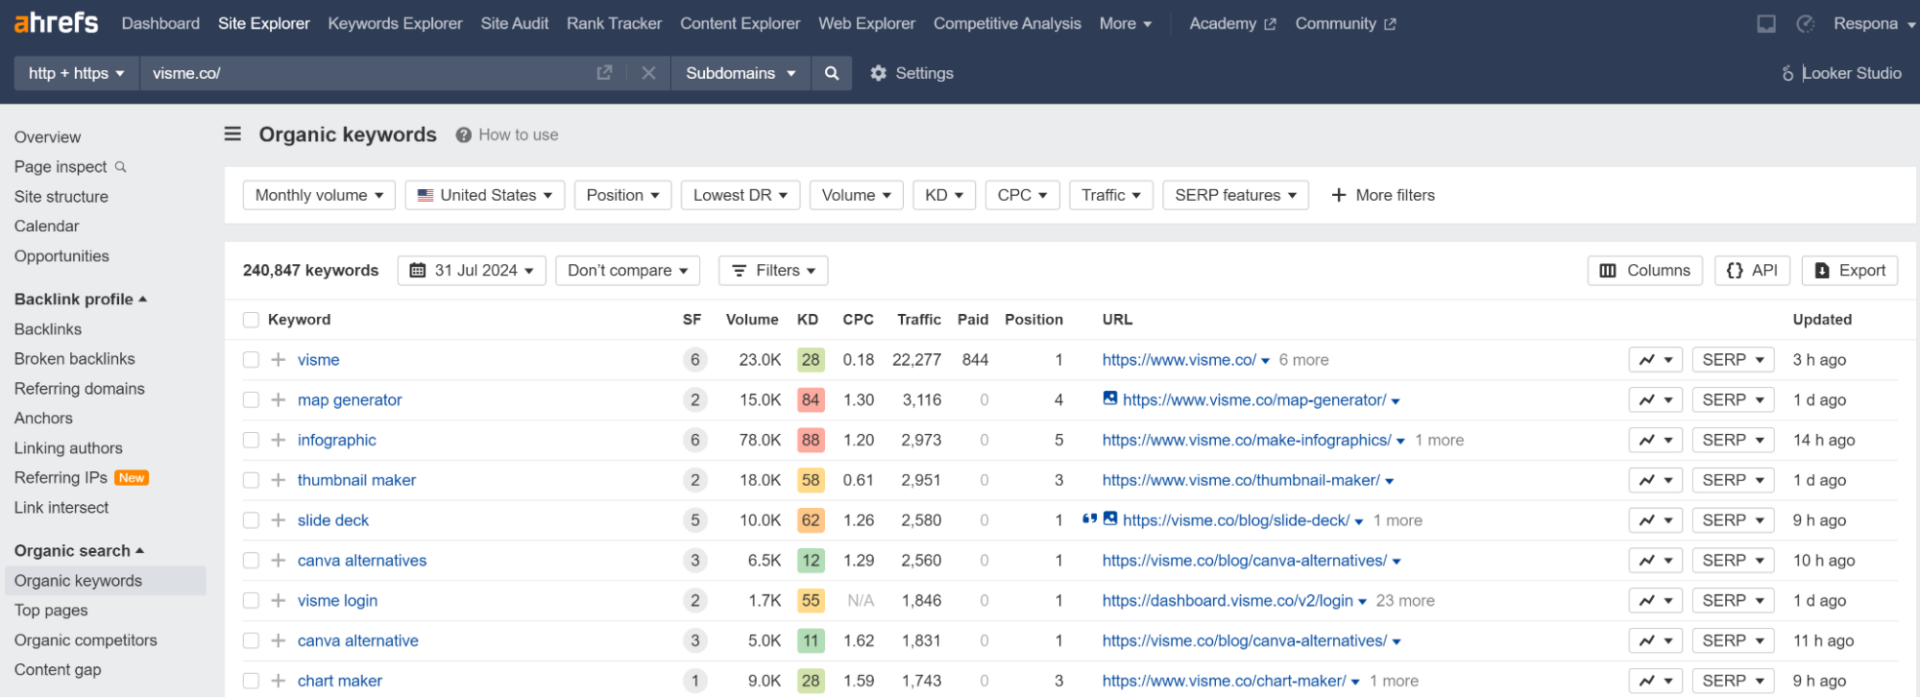Add slide deck keyword with plus icon

278,520
